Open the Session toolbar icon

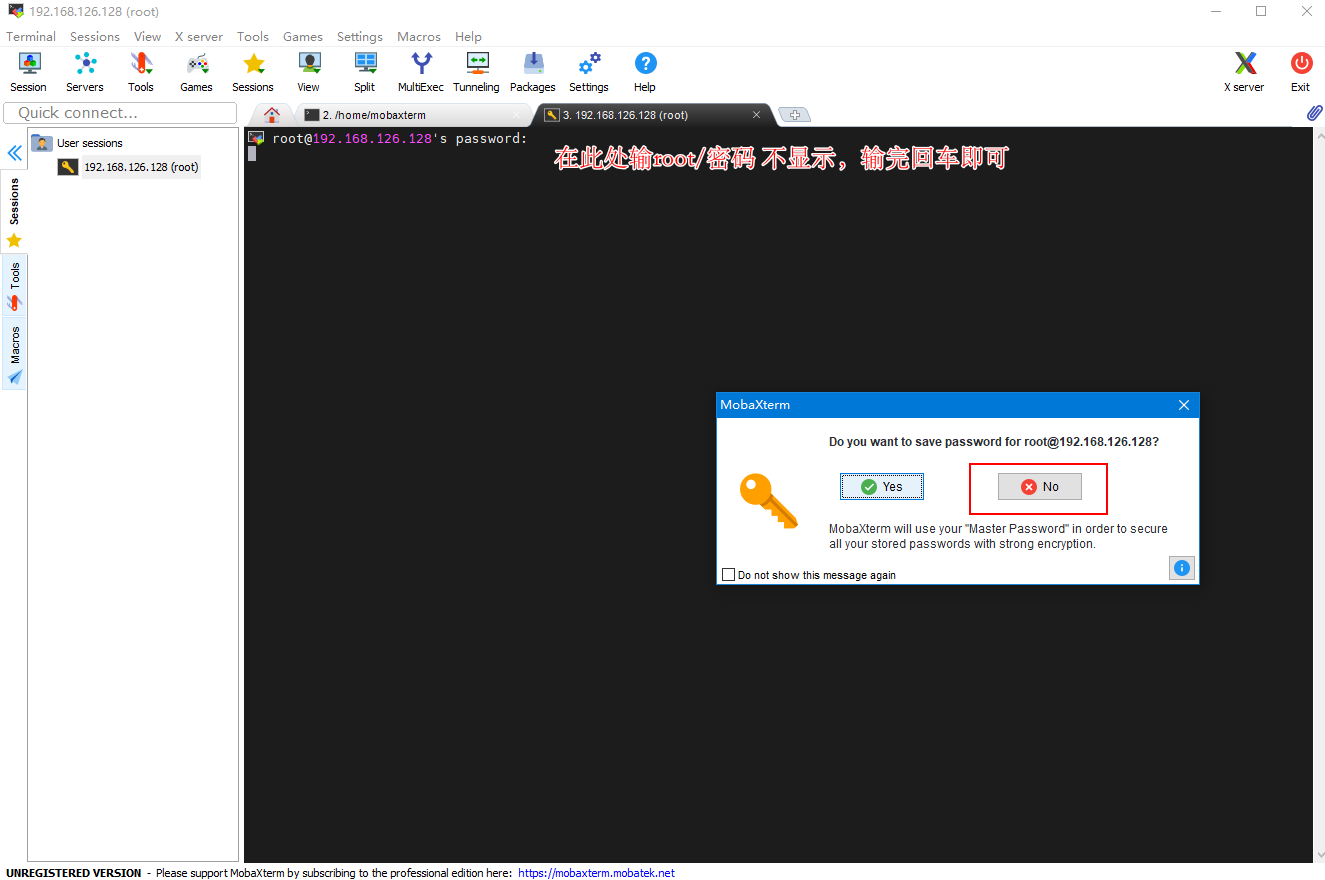coord(29,72)
